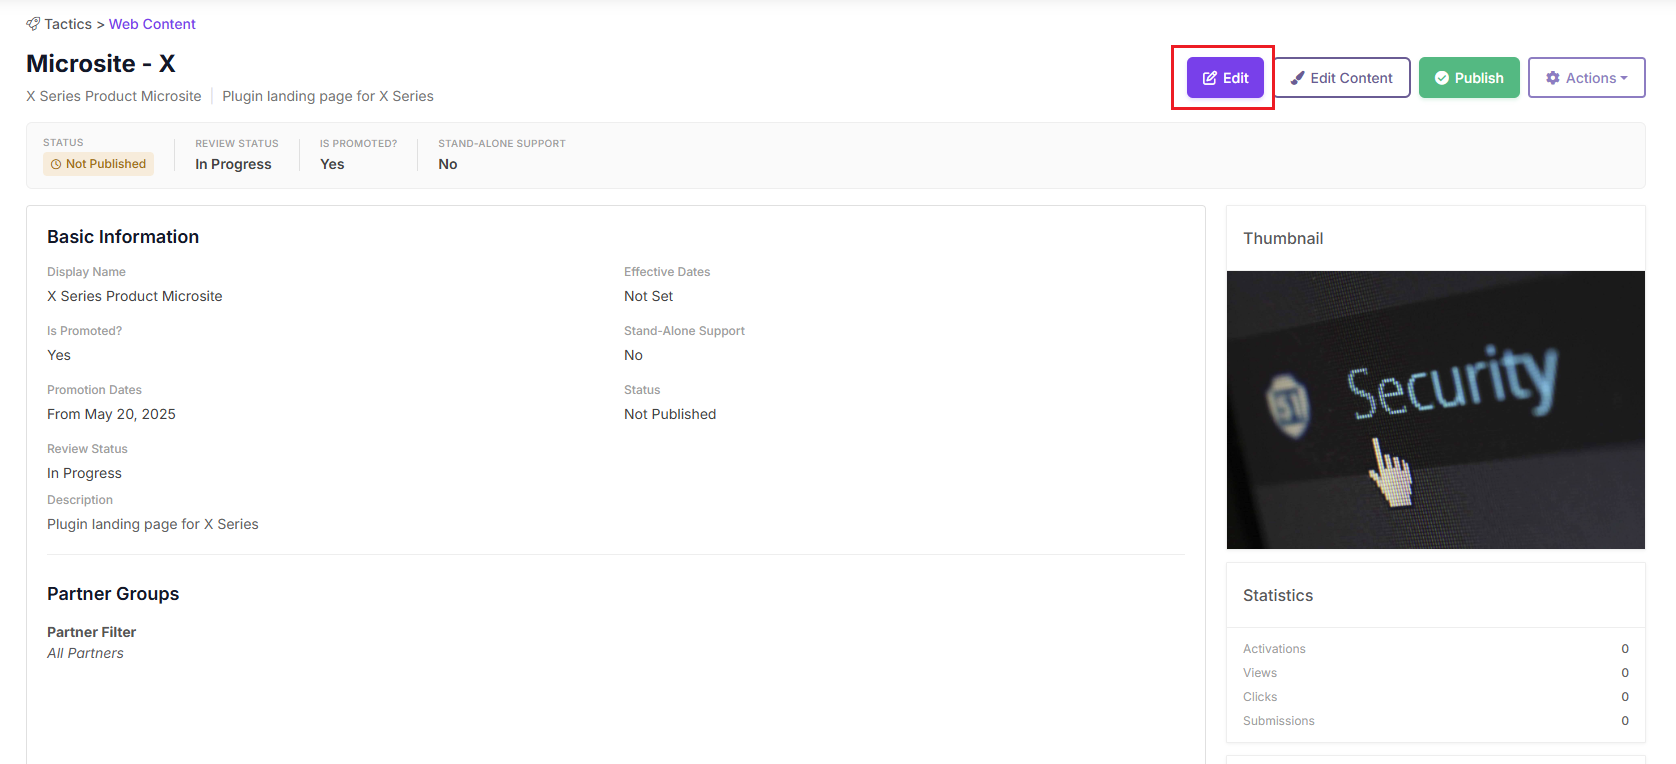This screenshot has height=764, width=1676.
Task: Click the Microsite - X page title
Action: tap(101, 63)
